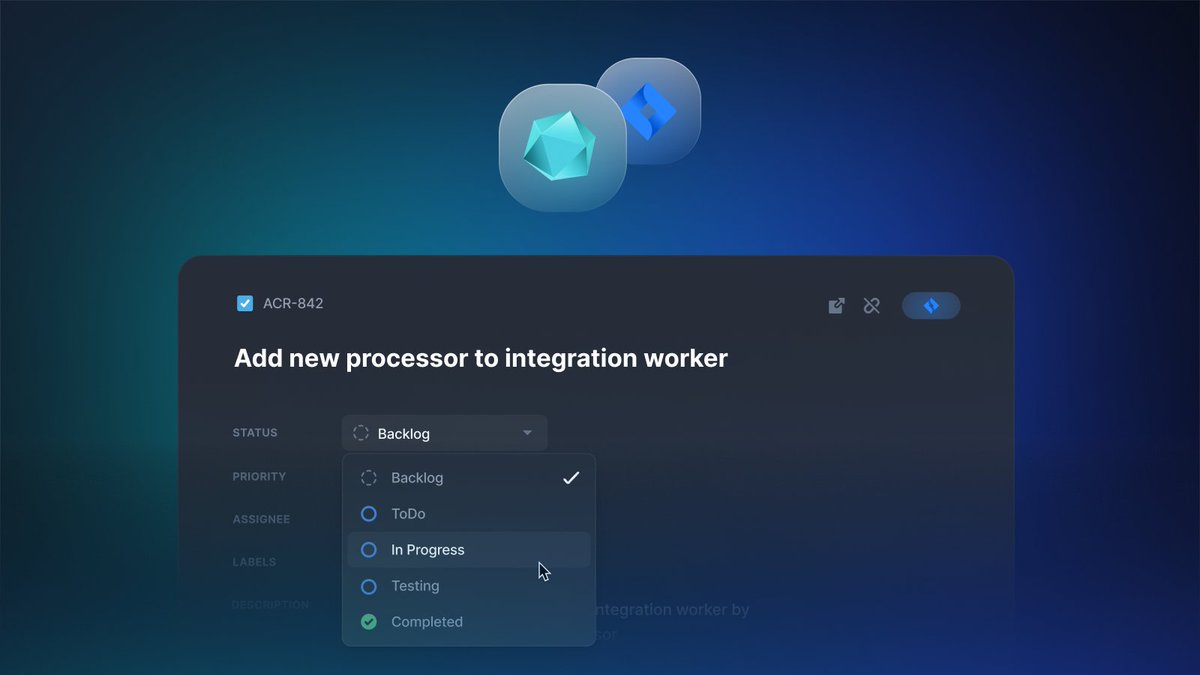The width and height of the screenshot is (1200, 675).
Task: Click the dashed circle icon beside Backlog option
Action: pyautogui.click(x=369, y=478)
